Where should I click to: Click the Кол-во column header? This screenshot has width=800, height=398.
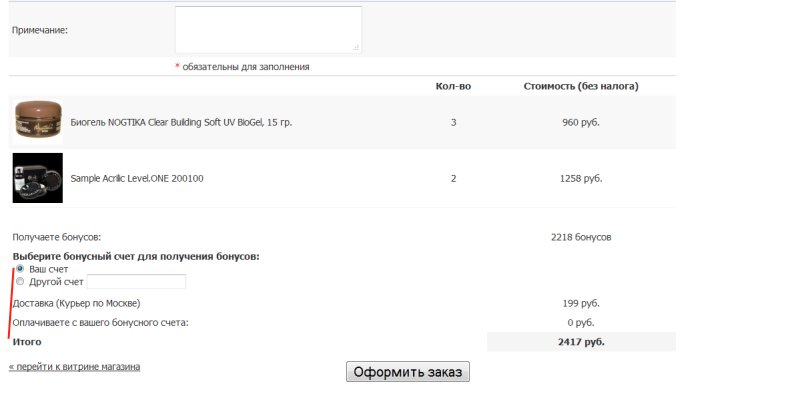453,86
